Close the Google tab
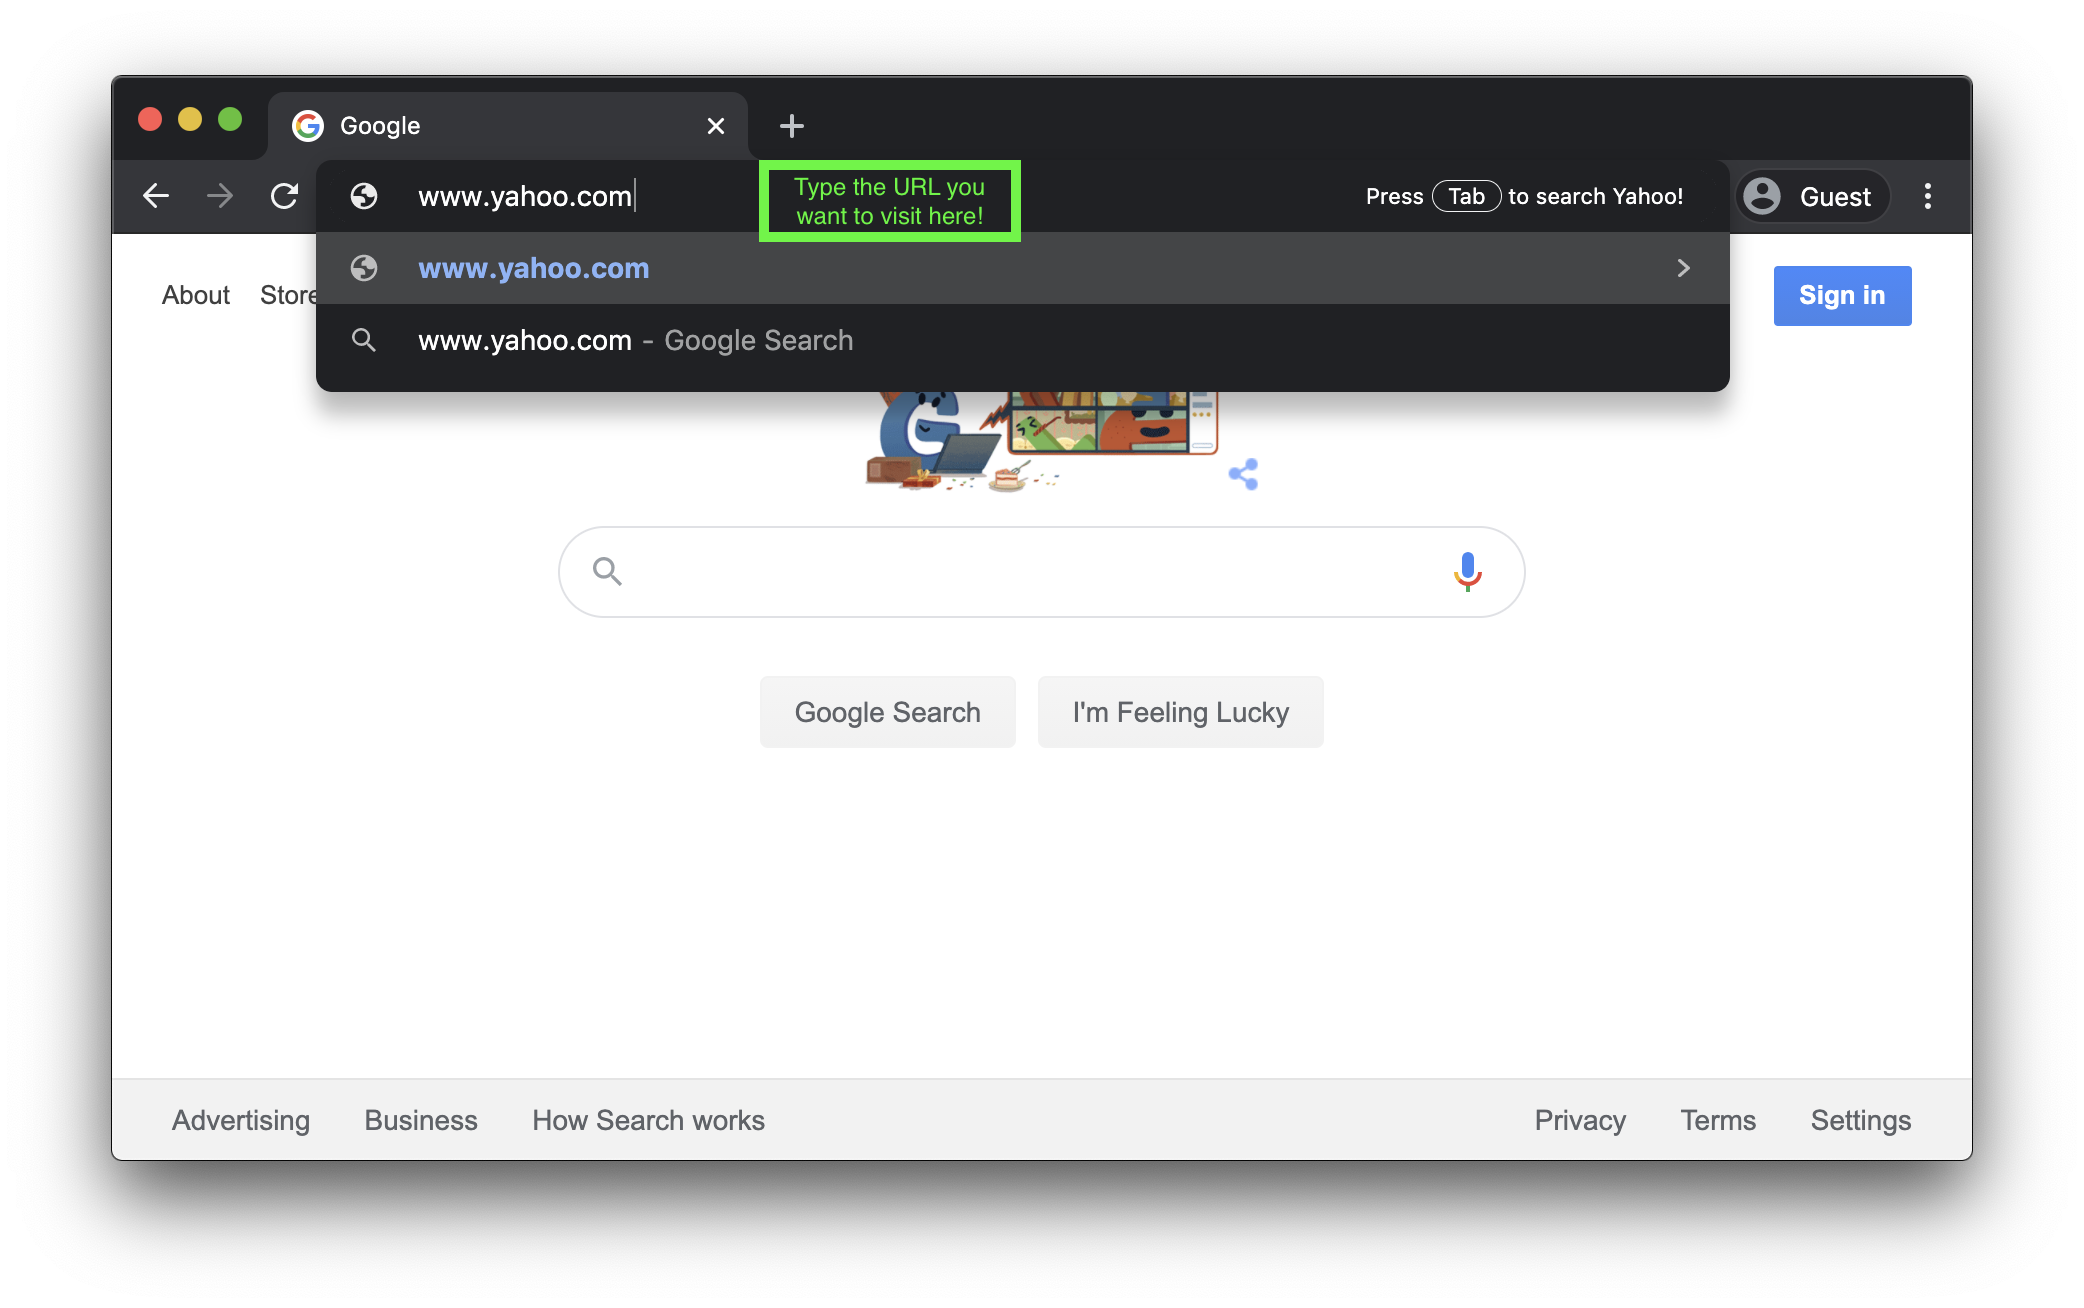 coord(716,126)
